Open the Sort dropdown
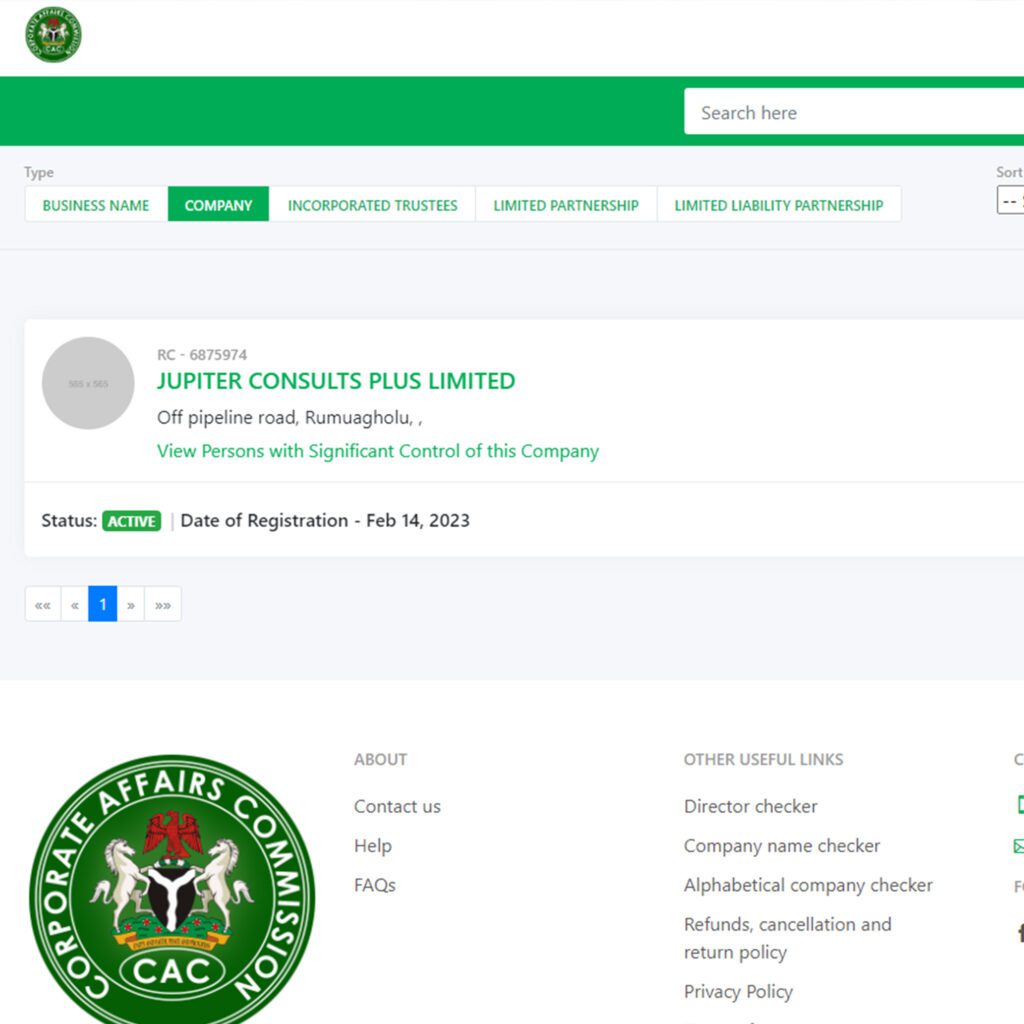The height and width of the screenshot is (1024, 1024). (x=1010, y=201)
